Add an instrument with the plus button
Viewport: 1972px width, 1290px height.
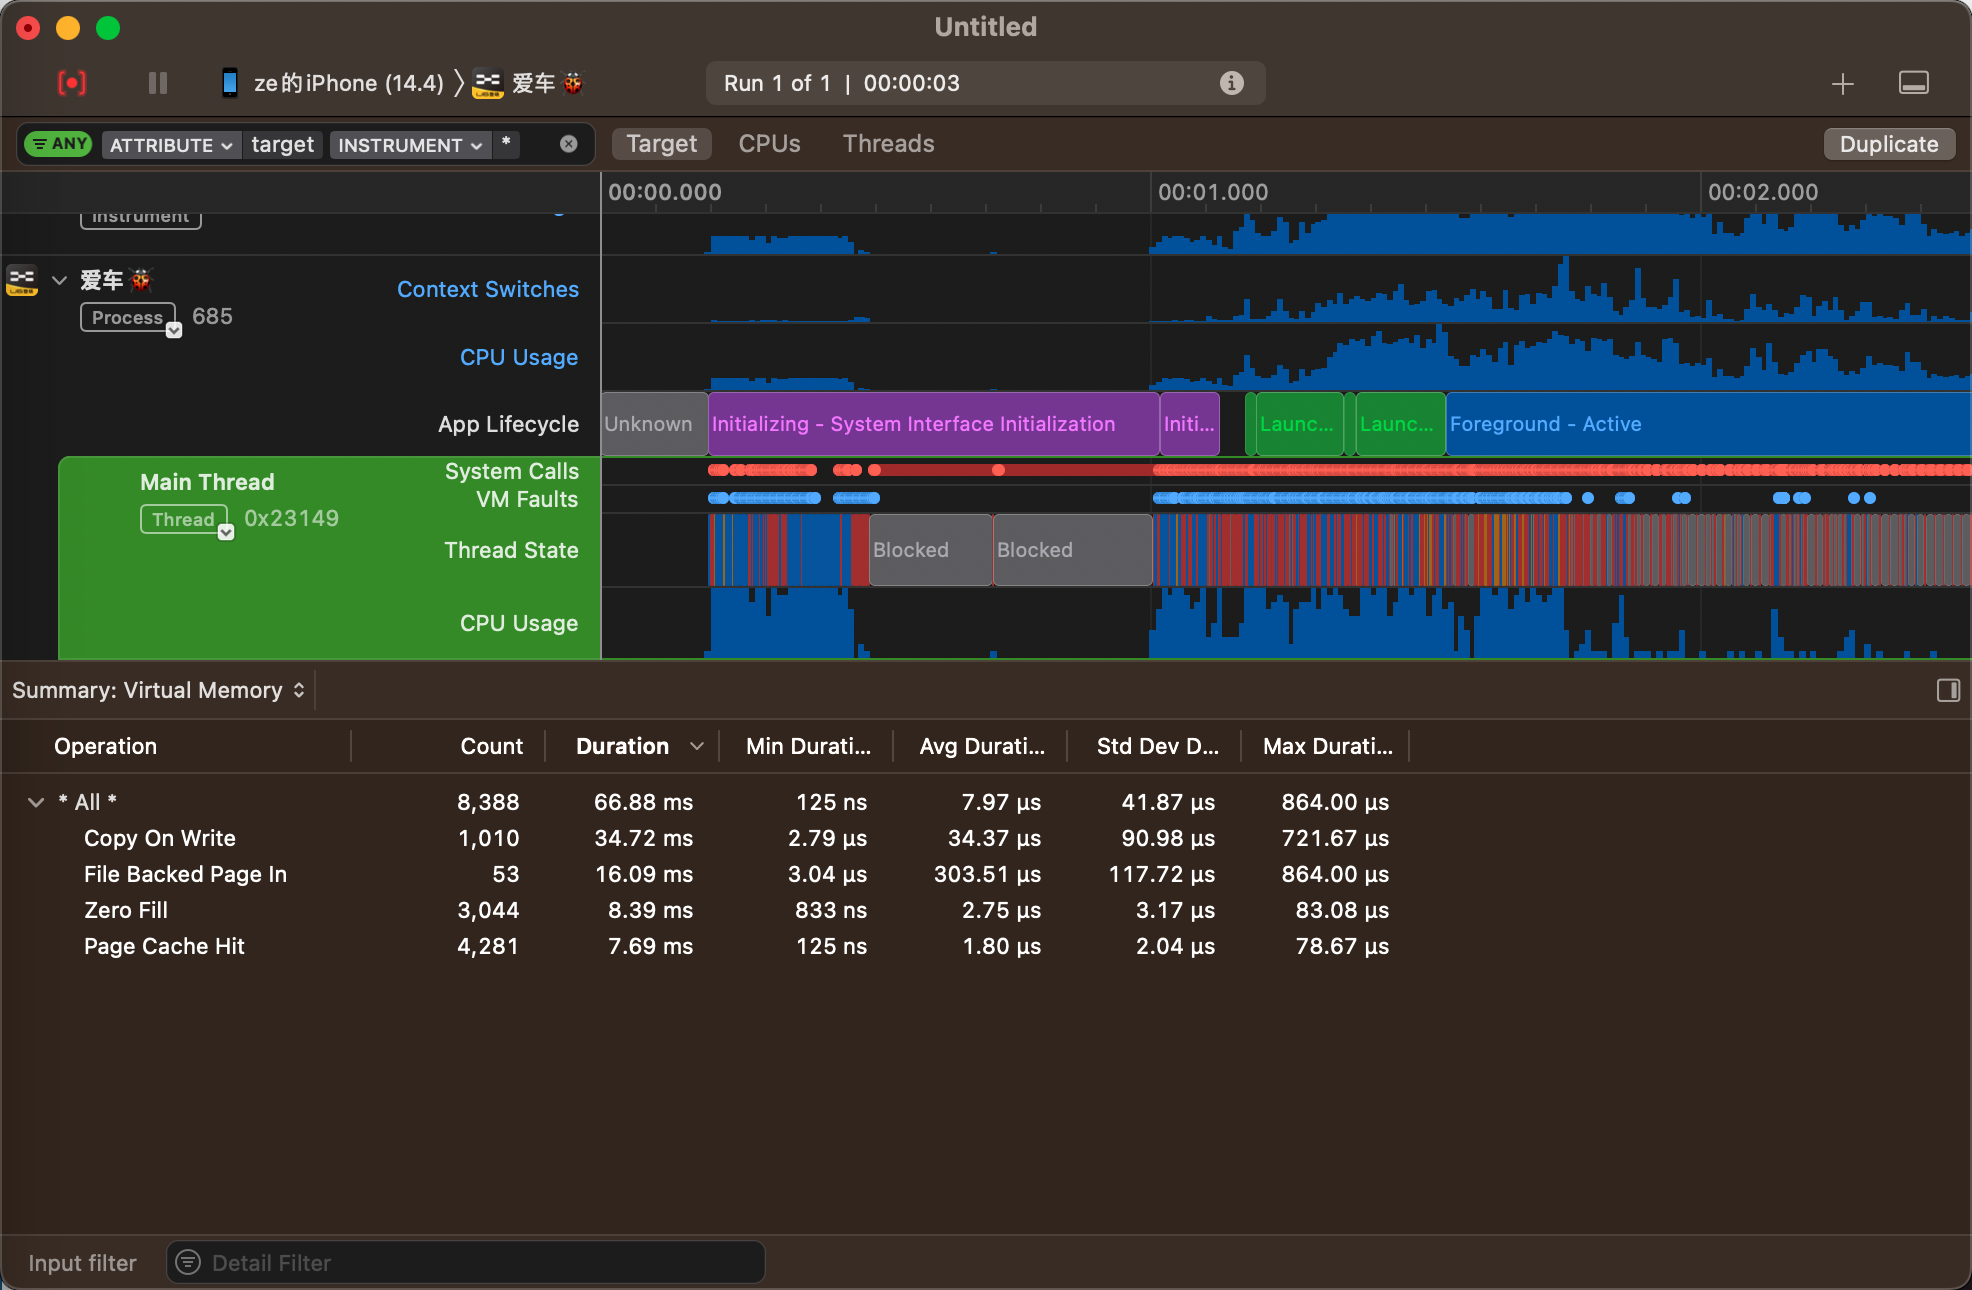[x=1842, y=84]
